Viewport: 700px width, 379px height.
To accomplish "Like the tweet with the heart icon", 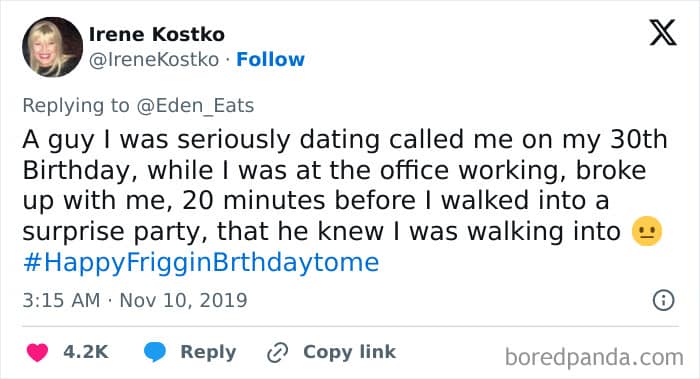I will (37, 352).
